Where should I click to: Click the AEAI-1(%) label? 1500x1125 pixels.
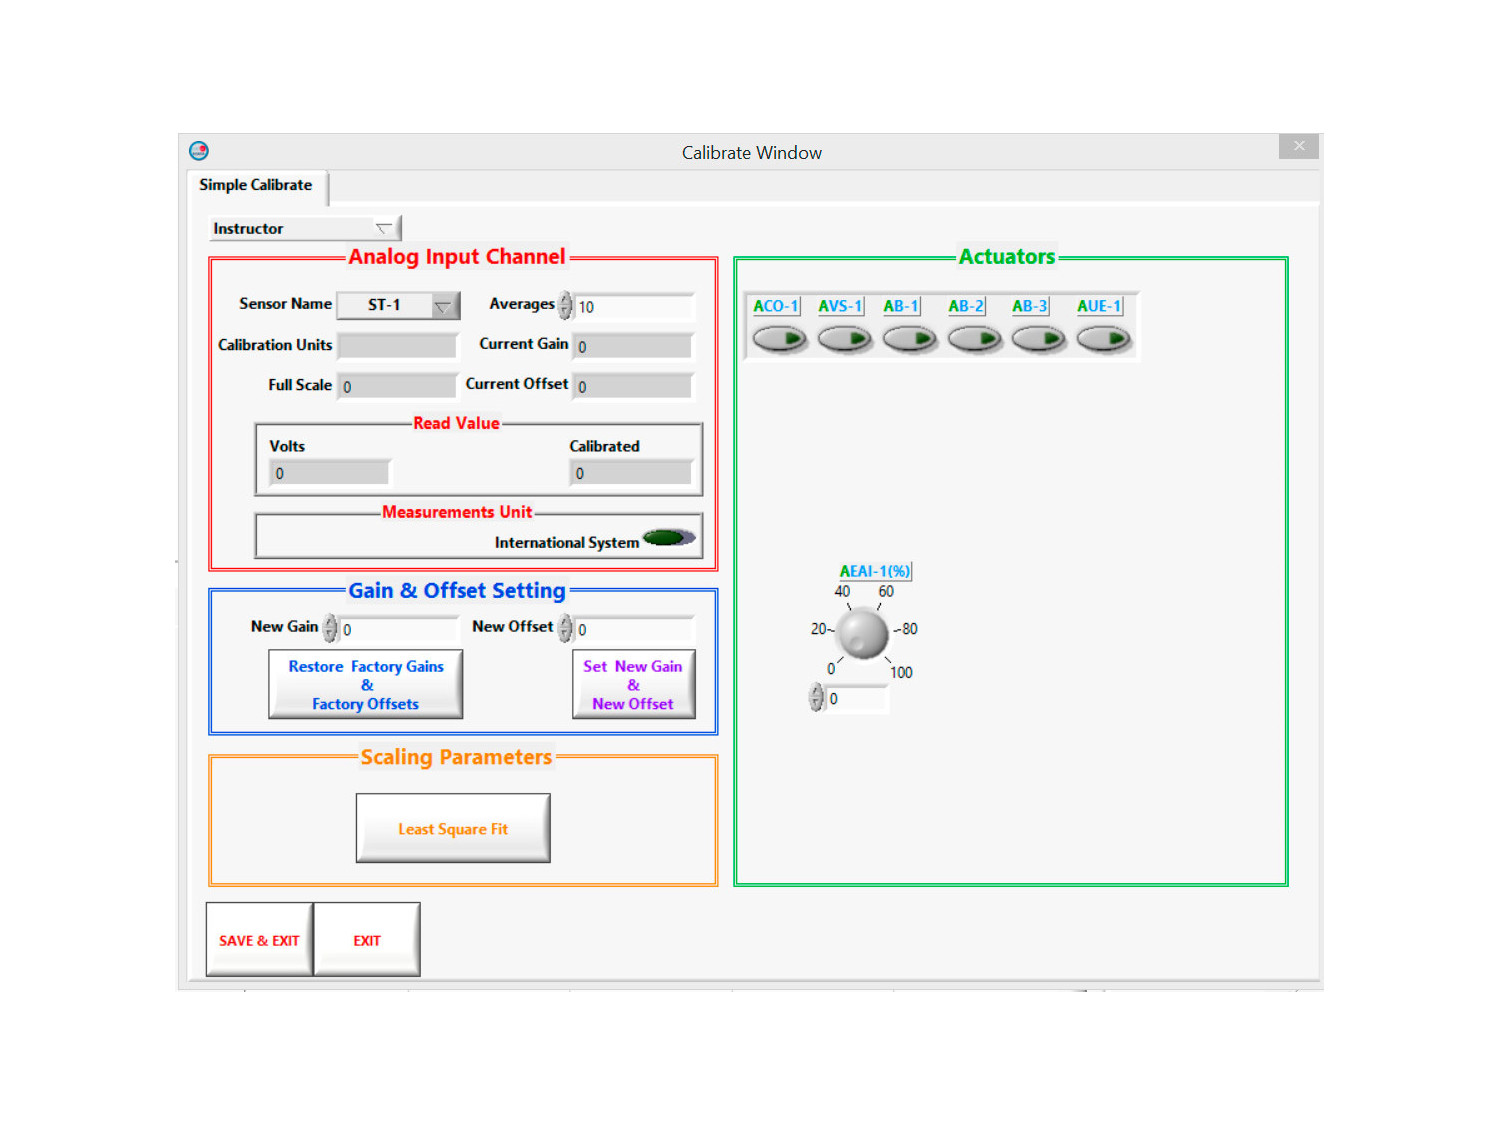(x=875, y=571)
